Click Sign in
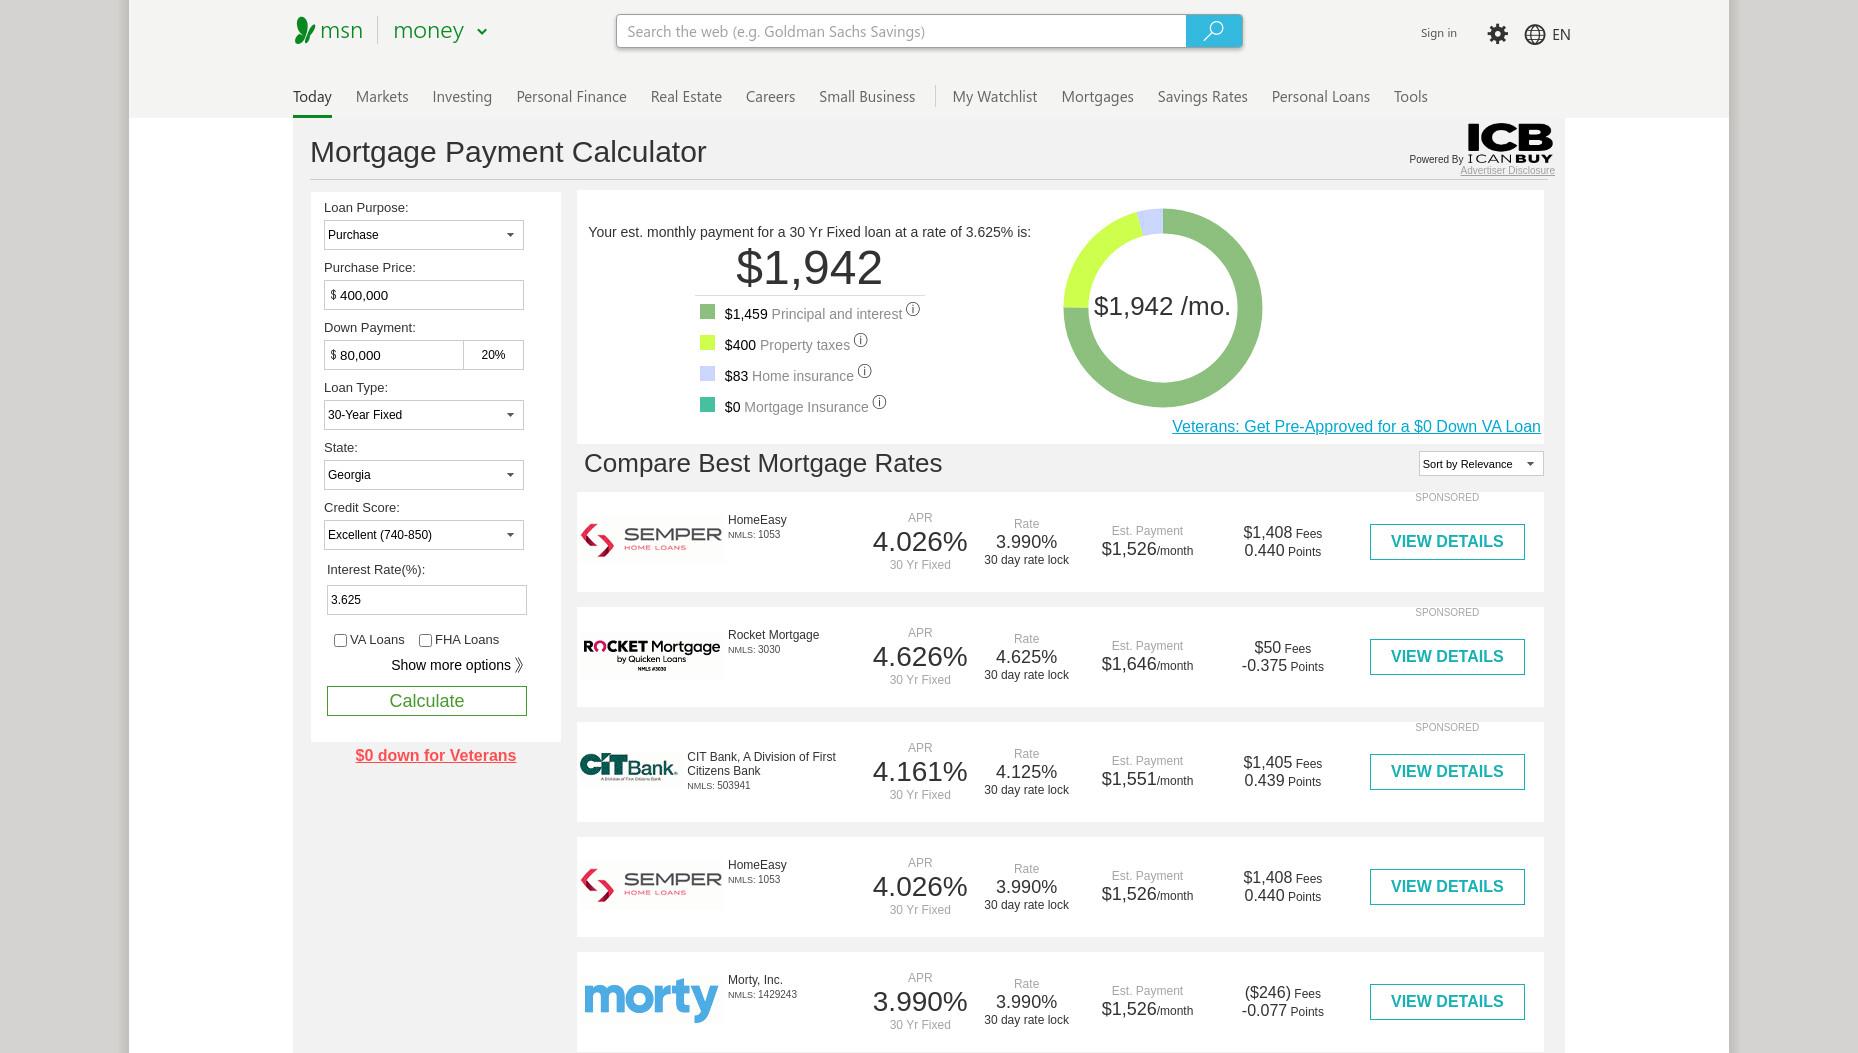This screenshot has height=1053, width=1858. [1438, 33]
